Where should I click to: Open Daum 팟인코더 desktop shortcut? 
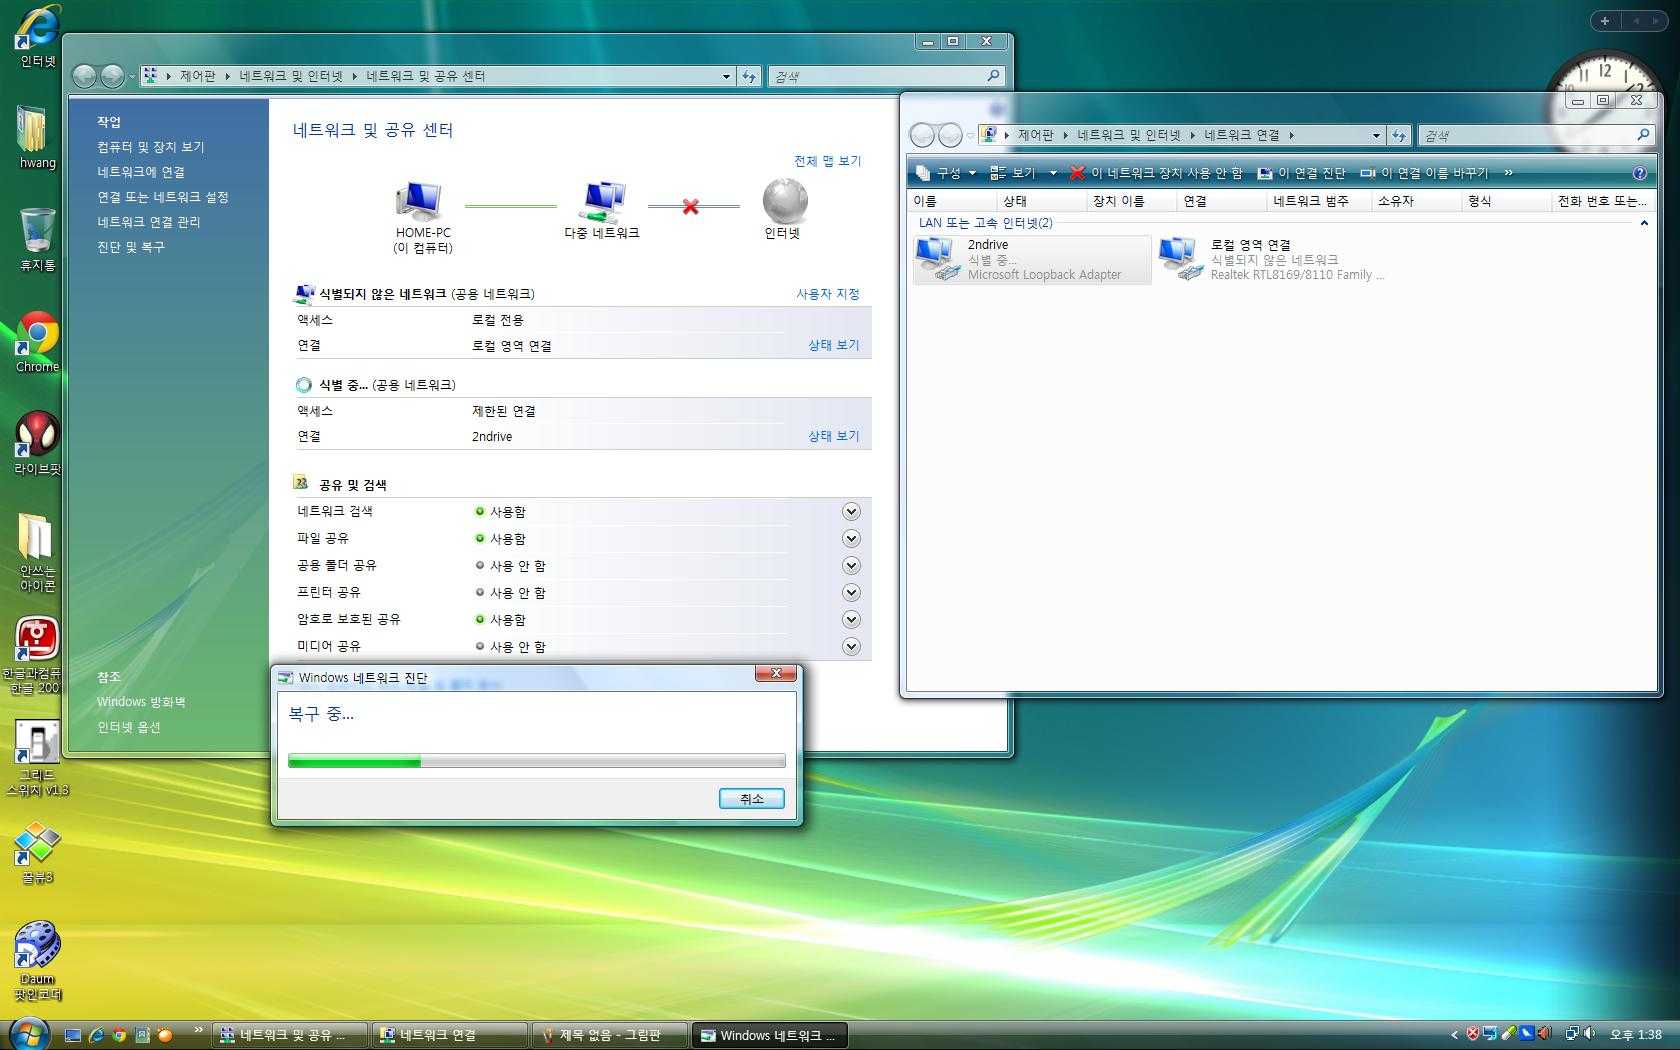click(x=37, y=961)
